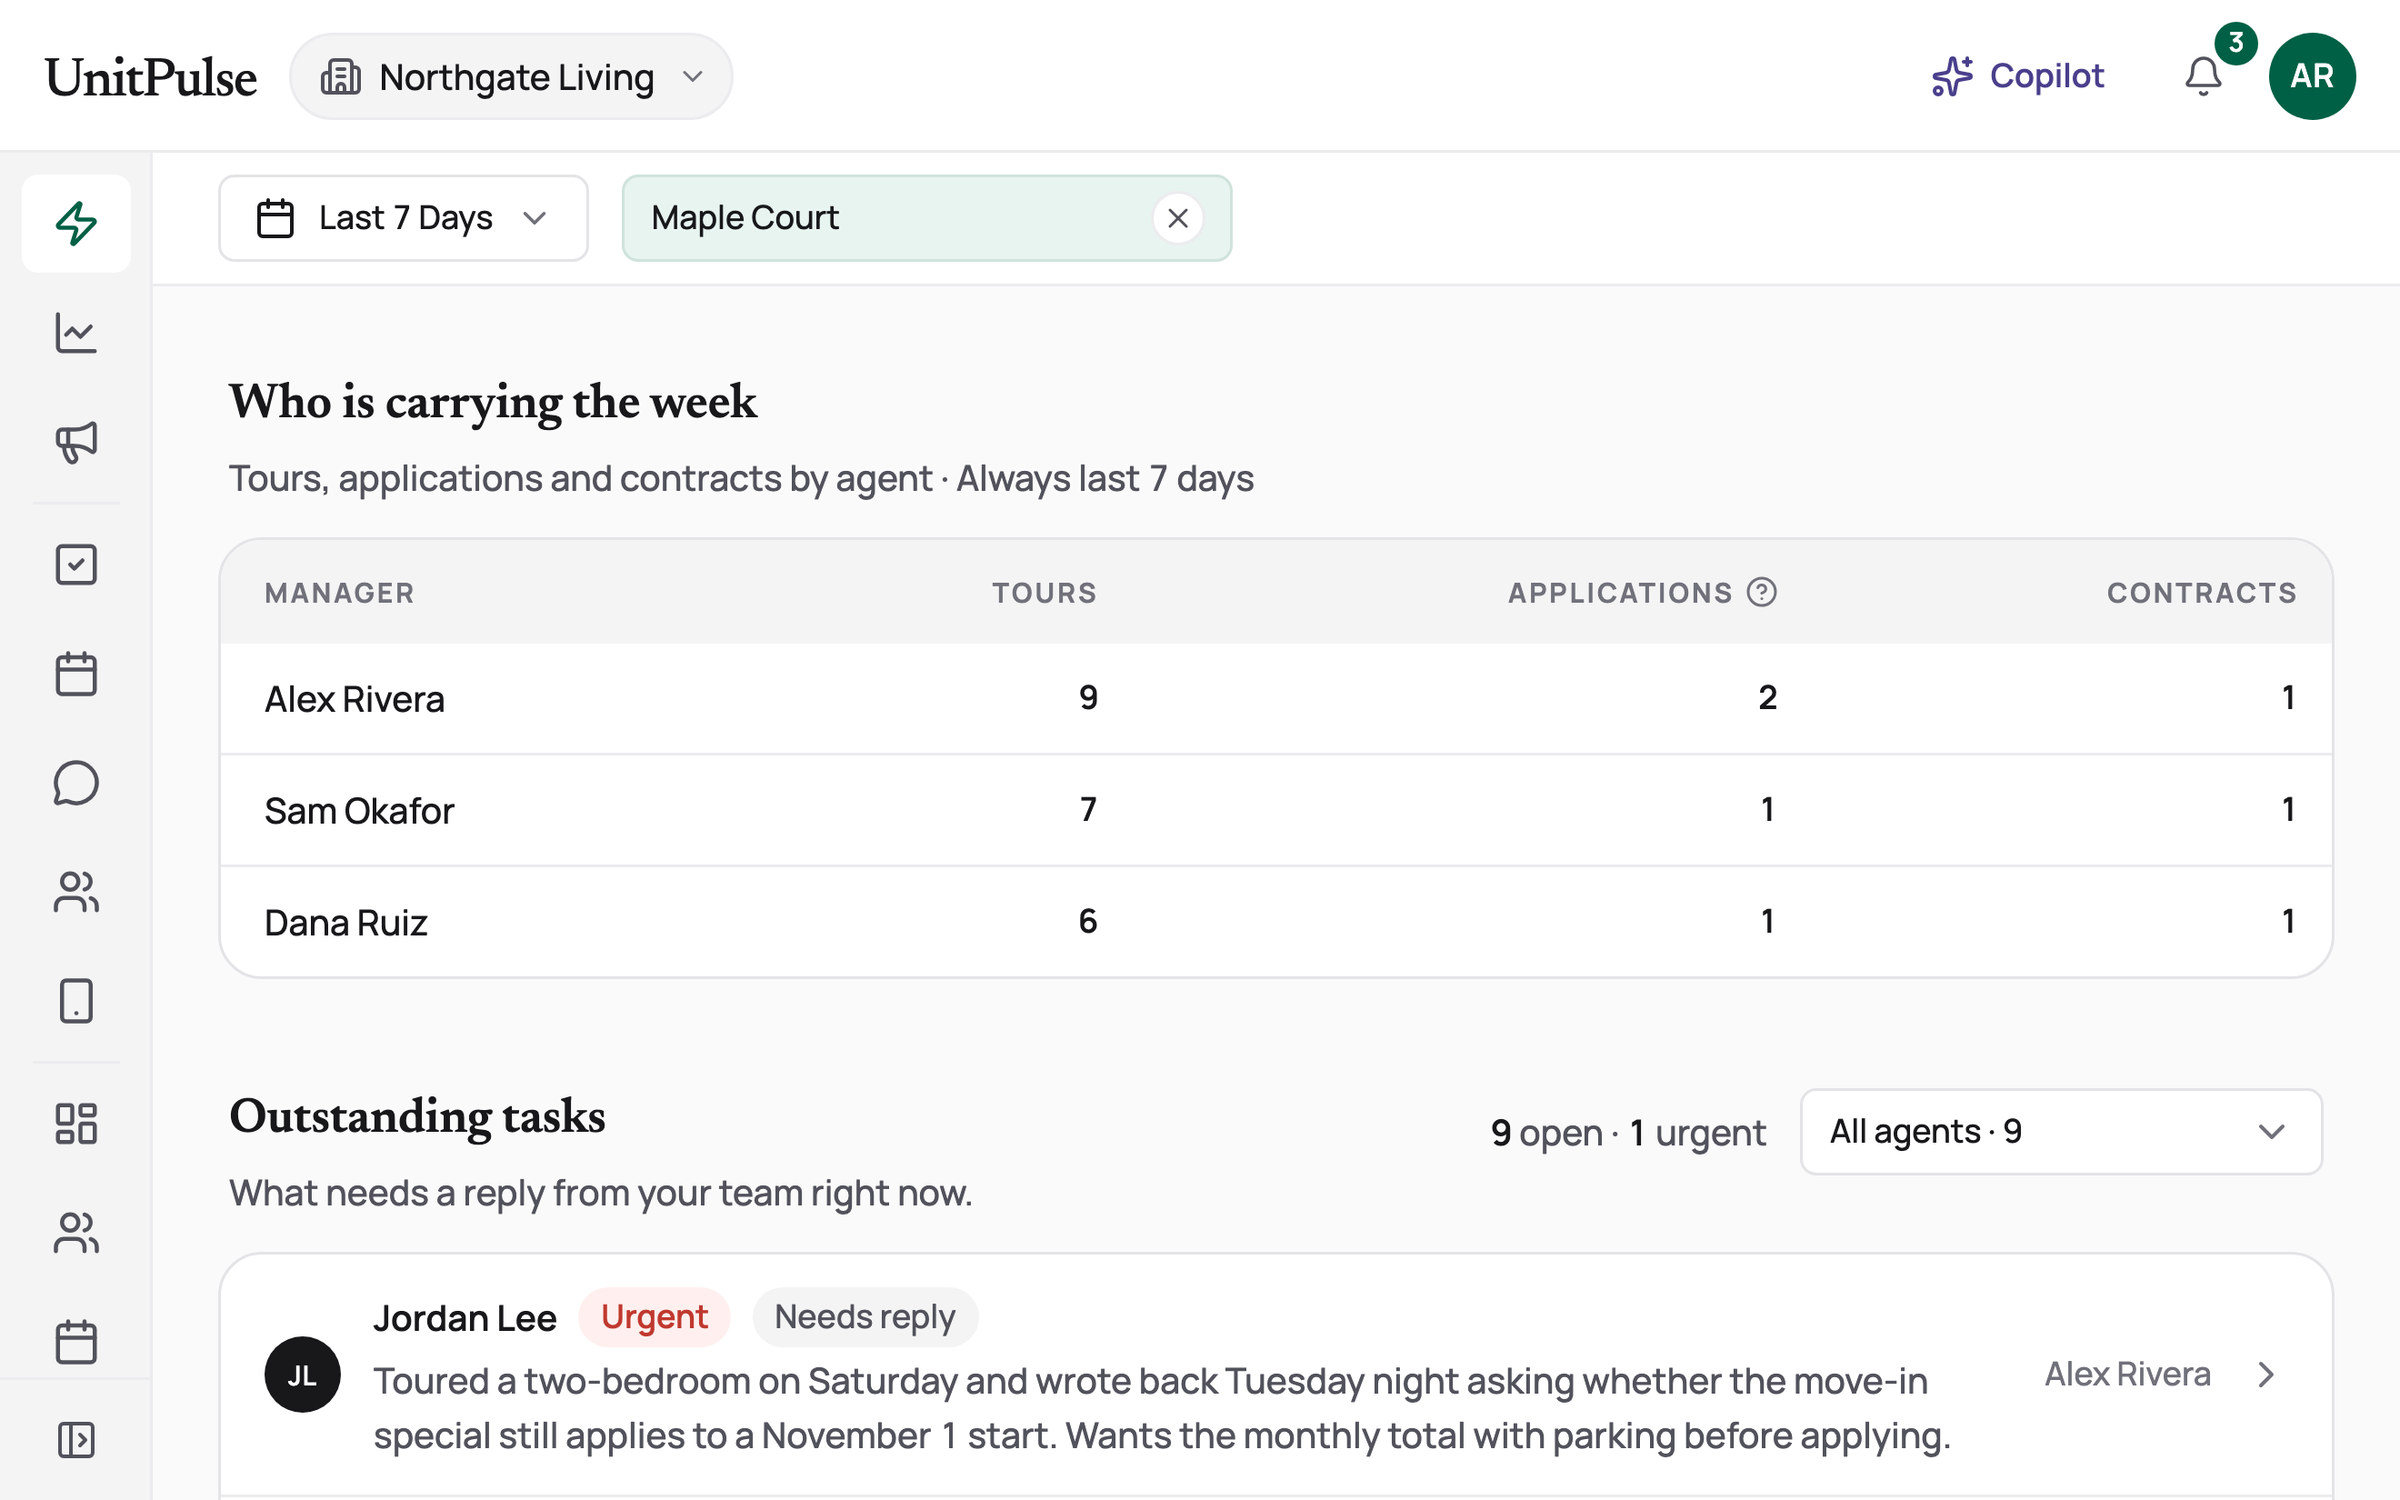Click the Copilot sparkle icon
The height and width of the screenshot is (1500, 2400).
[x=1952, y=76]
